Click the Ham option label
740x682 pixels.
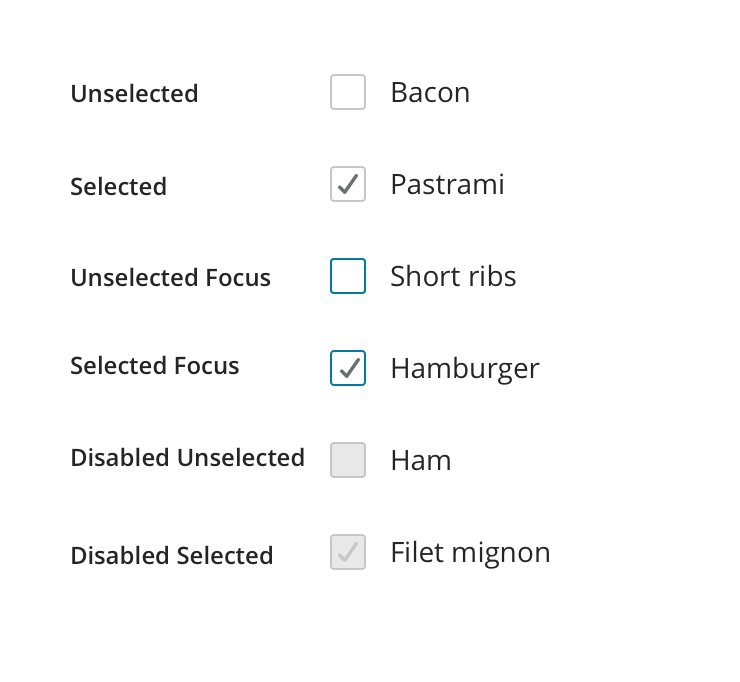coord(421,460)
